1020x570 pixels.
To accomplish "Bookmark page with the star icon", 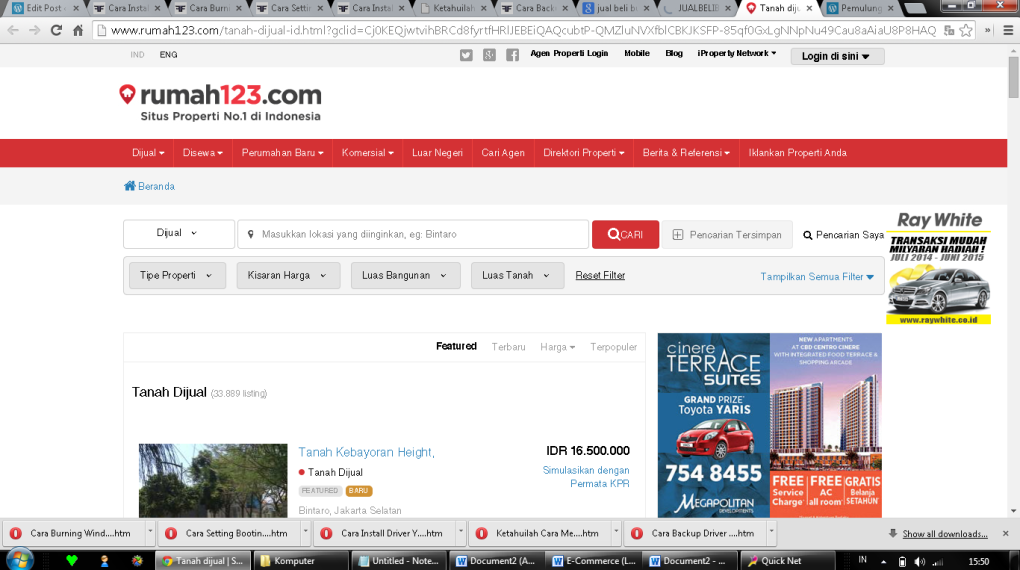I will (966, 30).
